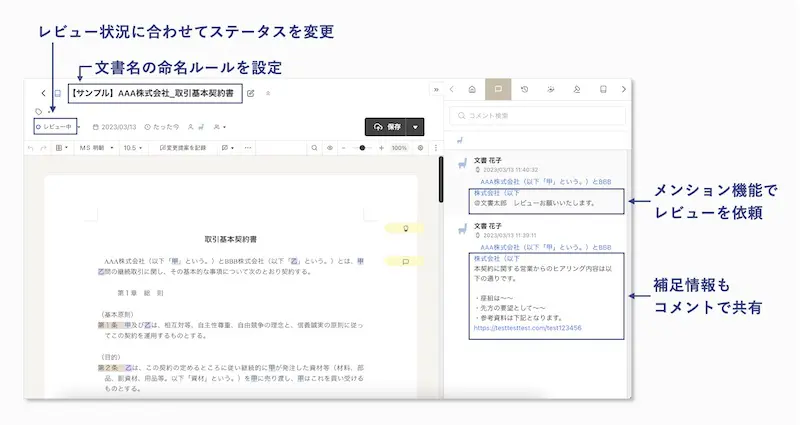Click the undo arrow in toolbar
Screen dimensions: 800x425
tap(31, 148)
